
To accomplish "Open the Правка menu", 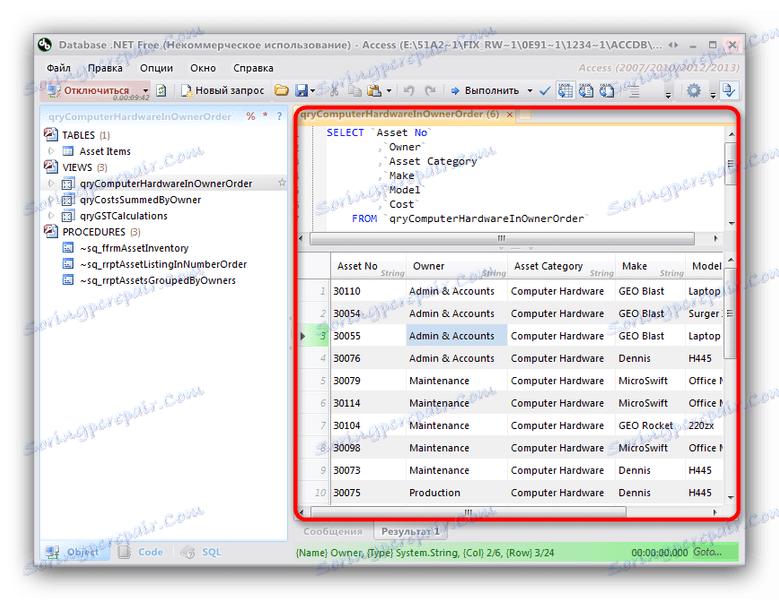I will coord(105,68).
